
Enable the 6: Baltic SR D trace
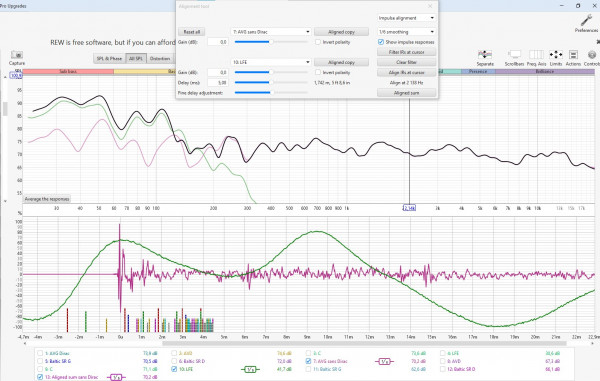[174, 361]
